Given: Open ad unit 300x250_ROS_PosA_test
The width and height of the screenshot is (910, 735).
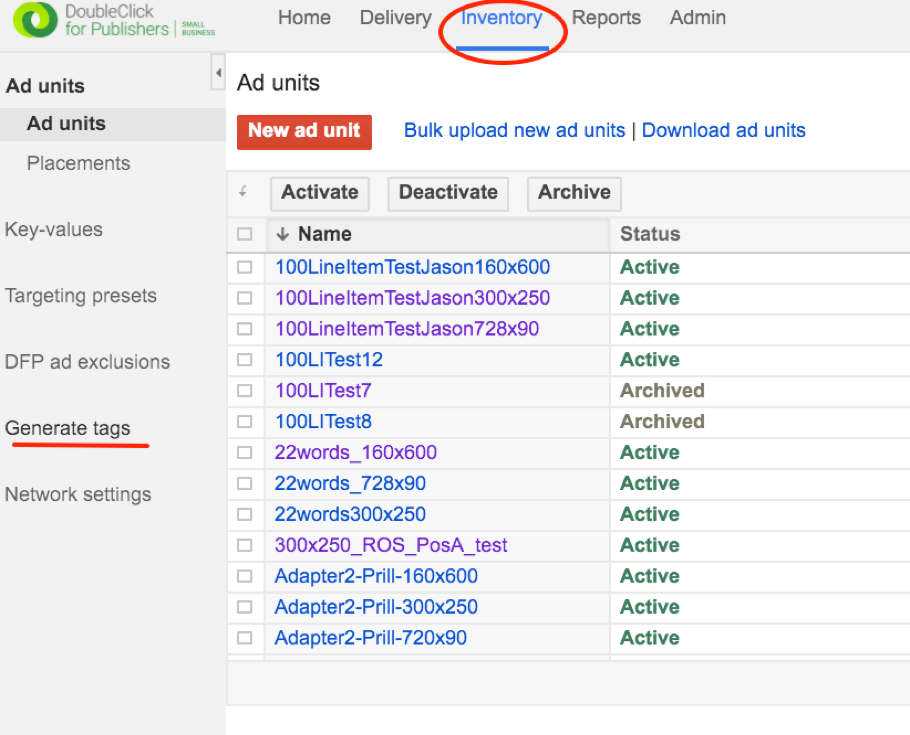Looking at the screenshot, I should tap(391, 545).
